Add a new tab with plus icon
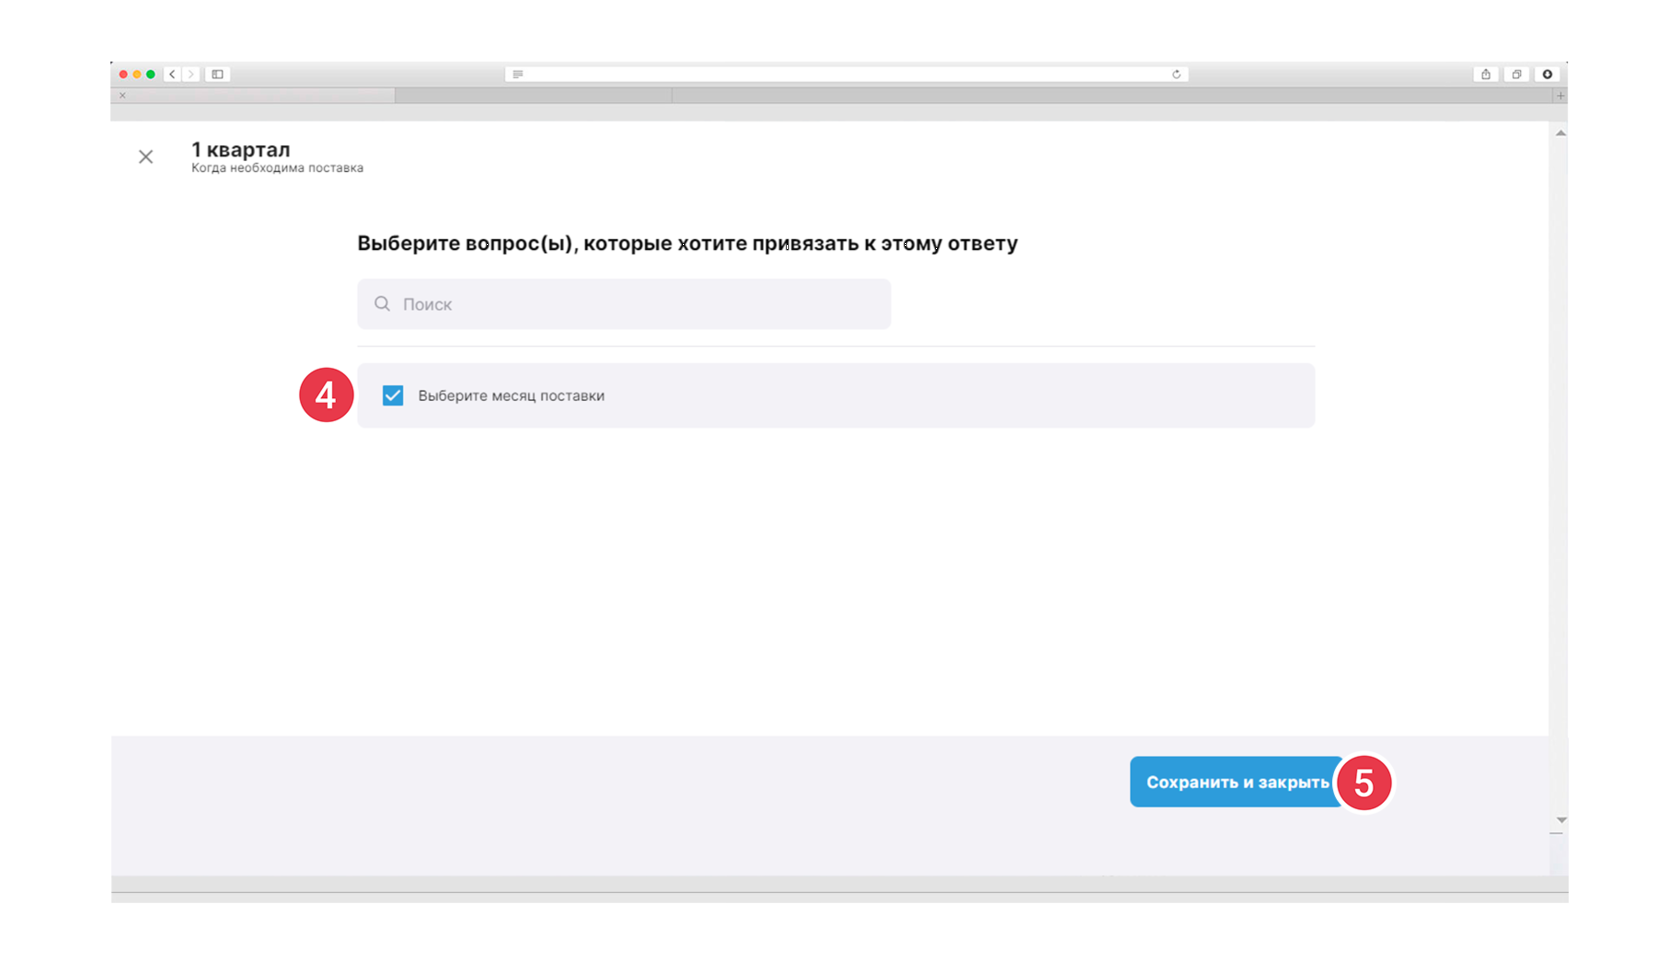Screen dimensions: 1680x960 coord(1560,96)
